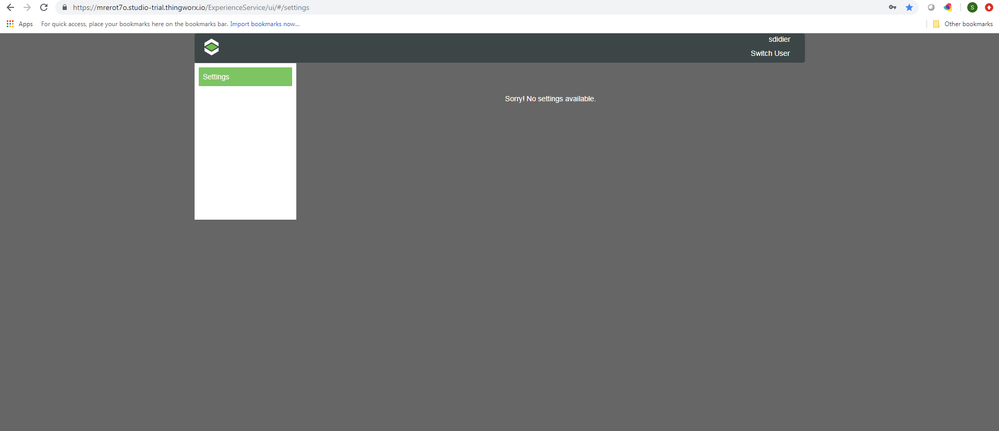Open the green S profile avatar
Image resolution: width=999 pixels, height=431 pixels.
coord(972,8)
